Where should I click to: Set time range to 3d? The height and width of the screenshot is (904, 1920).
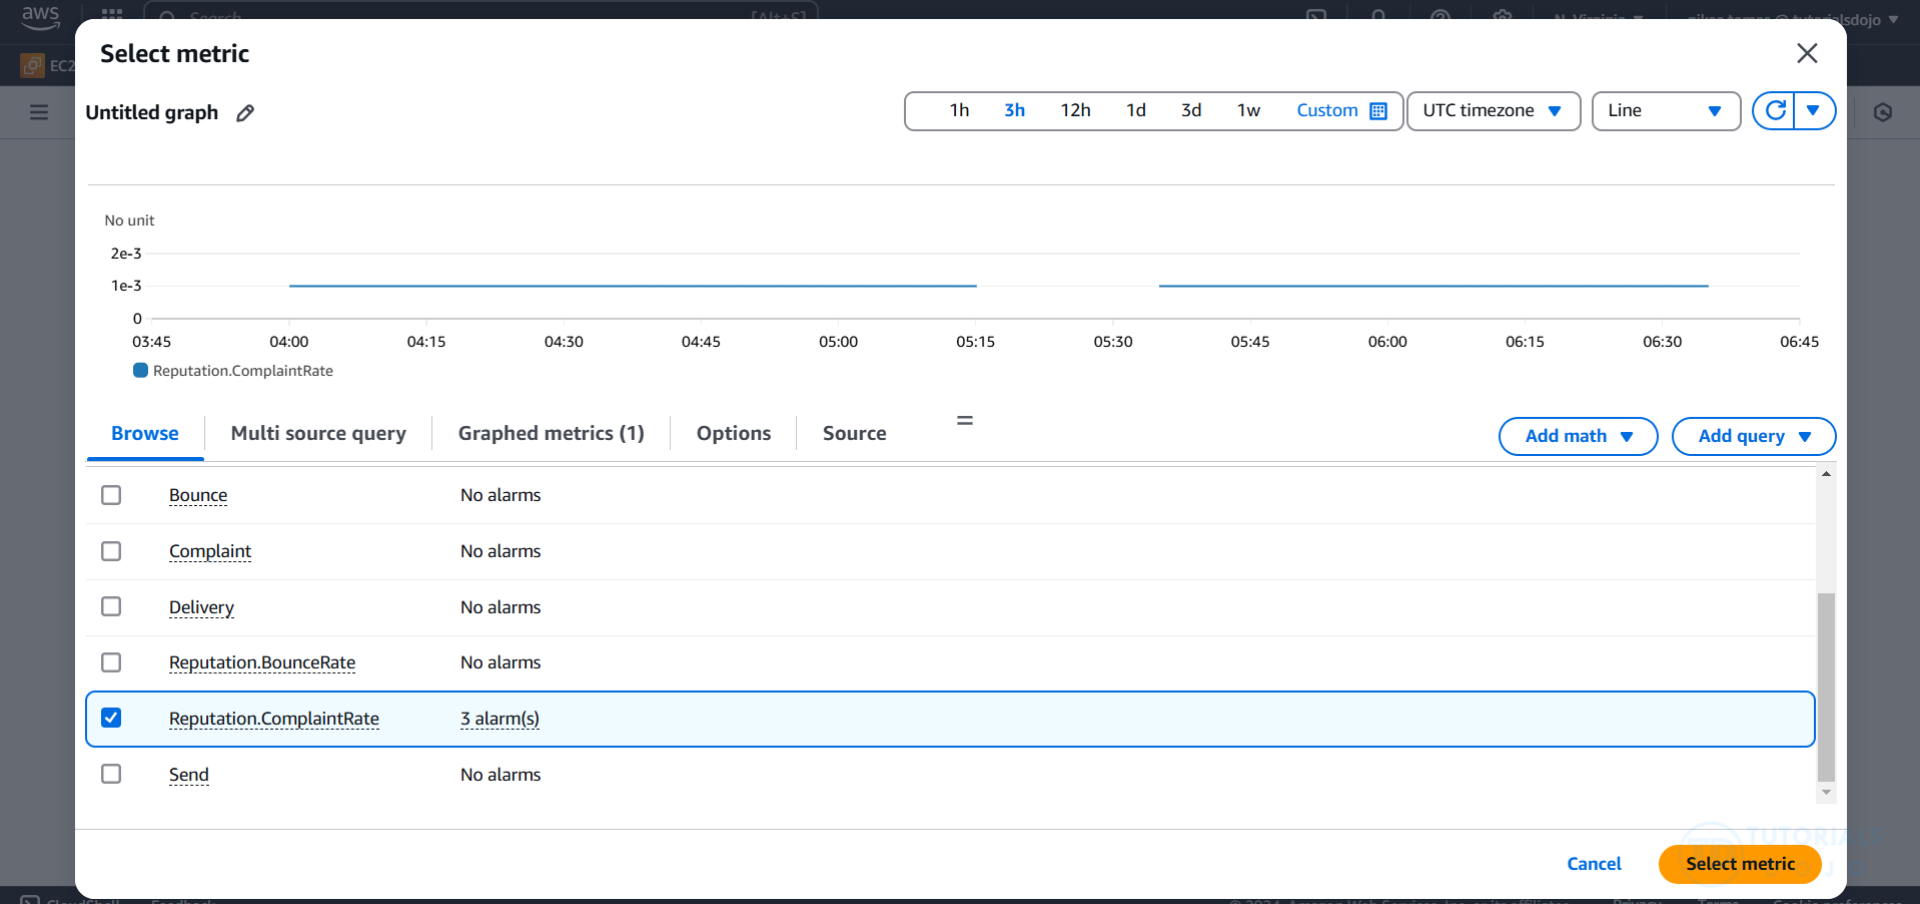coord(1191,110)
